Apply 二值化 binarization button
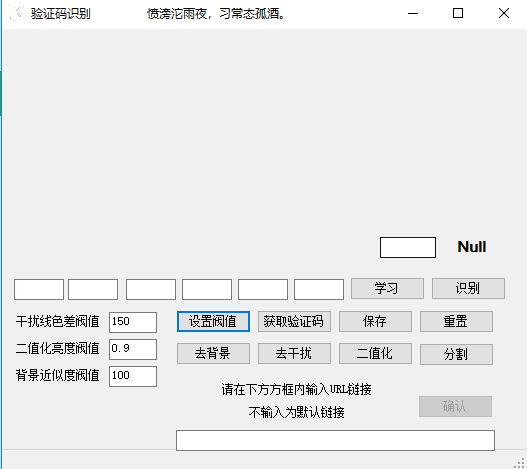The height and width of the screenshot is (469, 527). (x=375, y=353)
